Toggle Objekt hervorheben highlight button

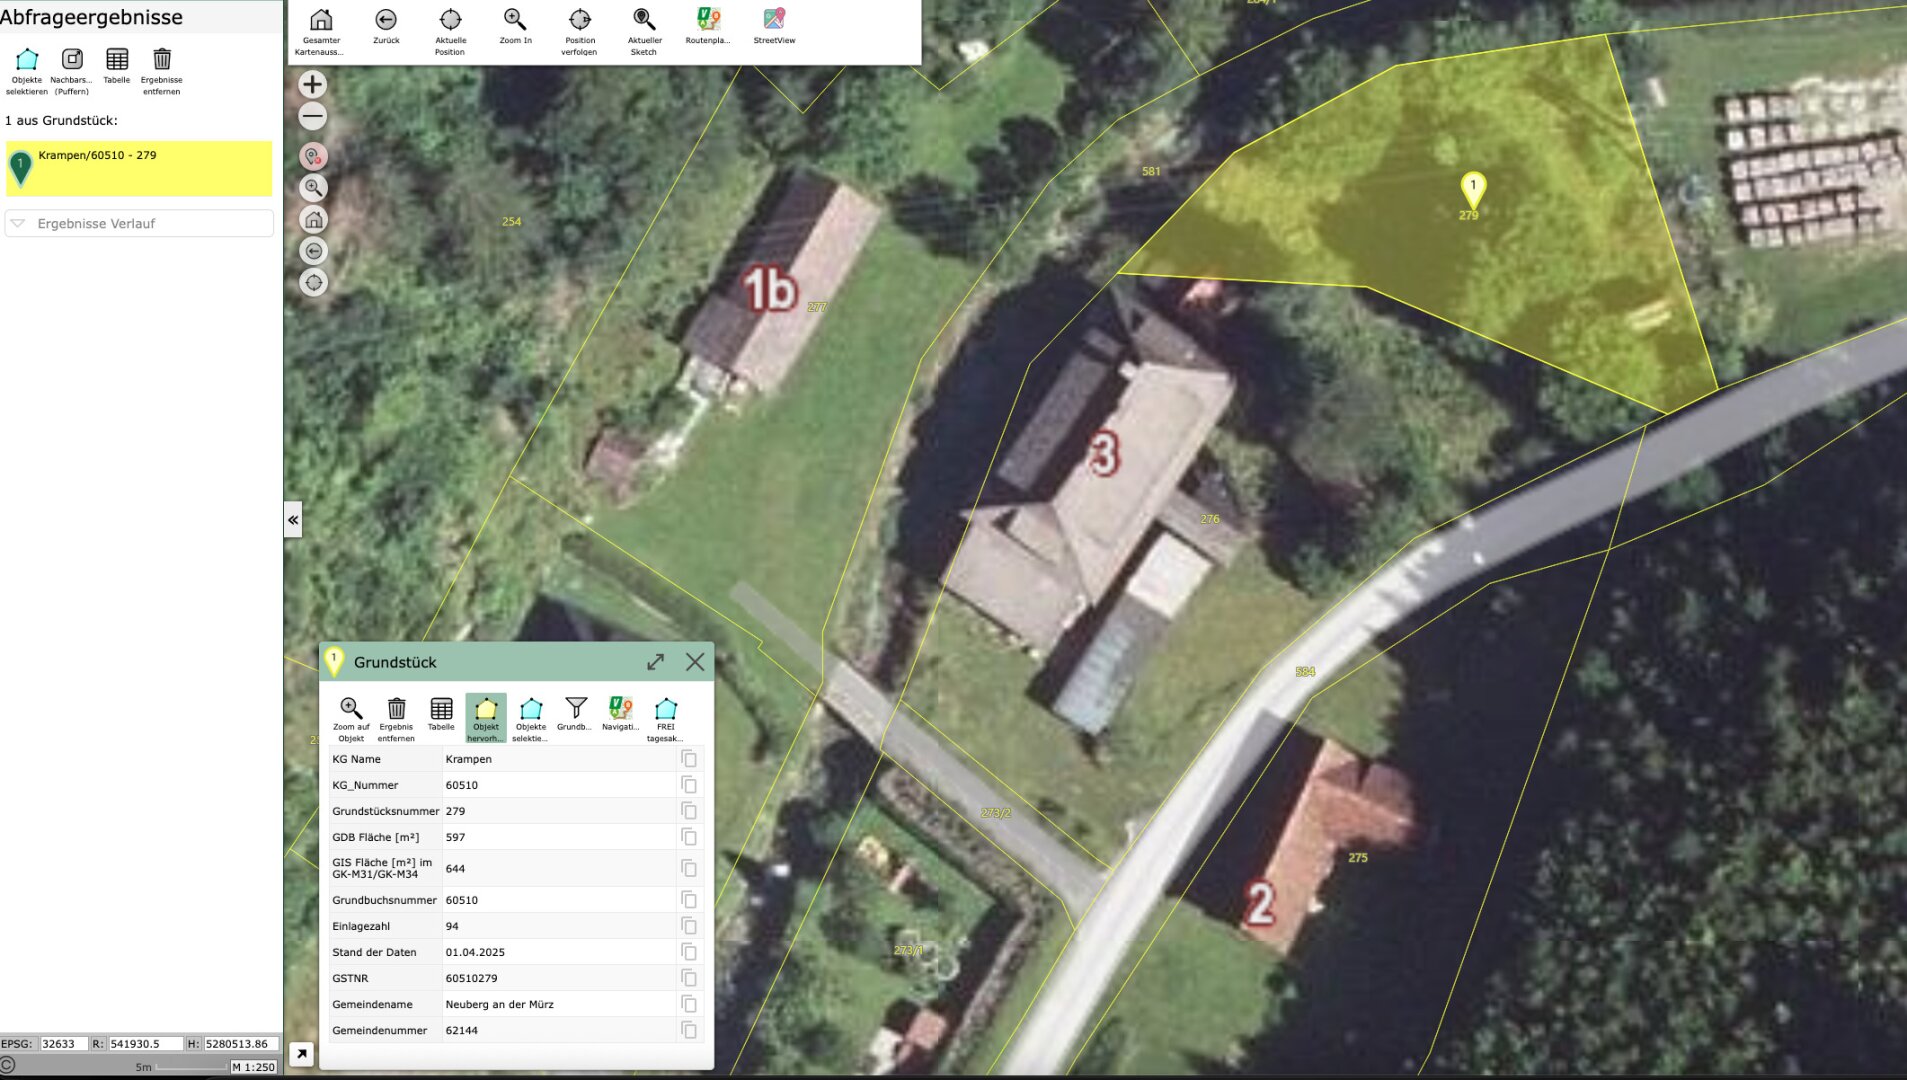coord(486,709)
